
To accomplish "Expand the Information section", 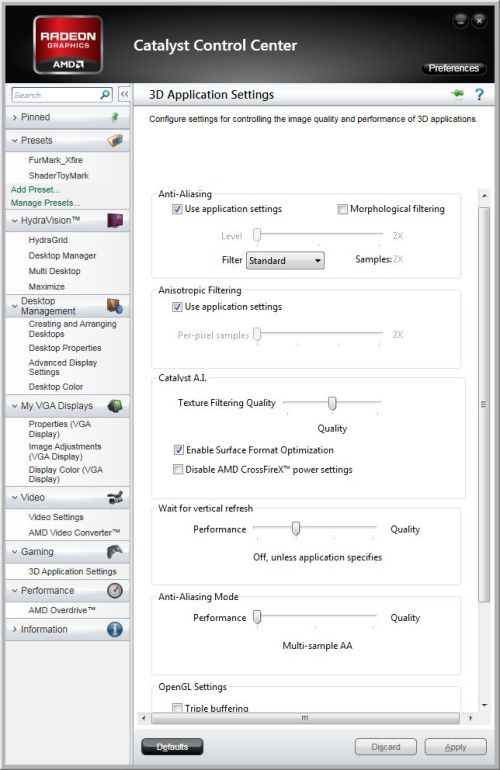I will 14,629.
